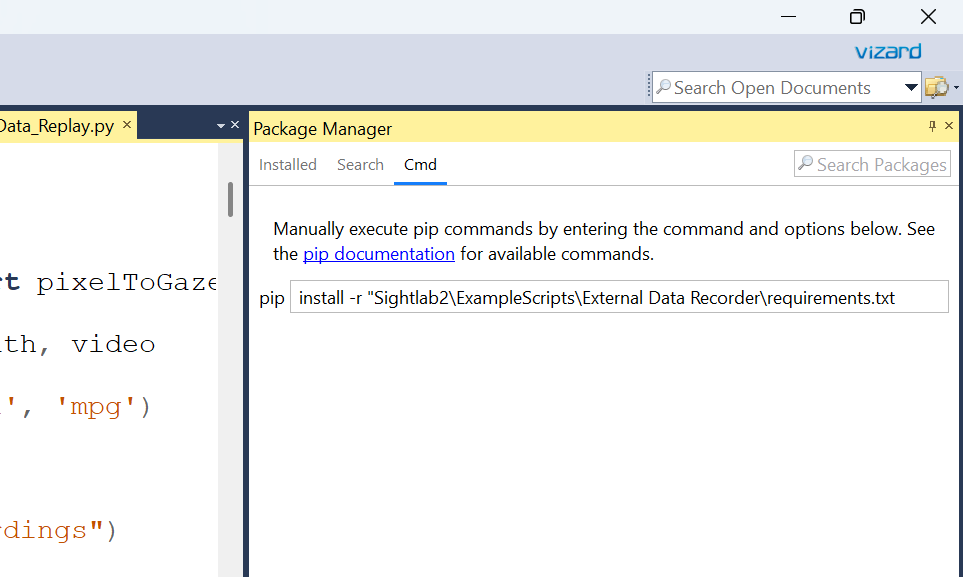Close the Package Manager panel
963x577 pixels.
(949, 125)
